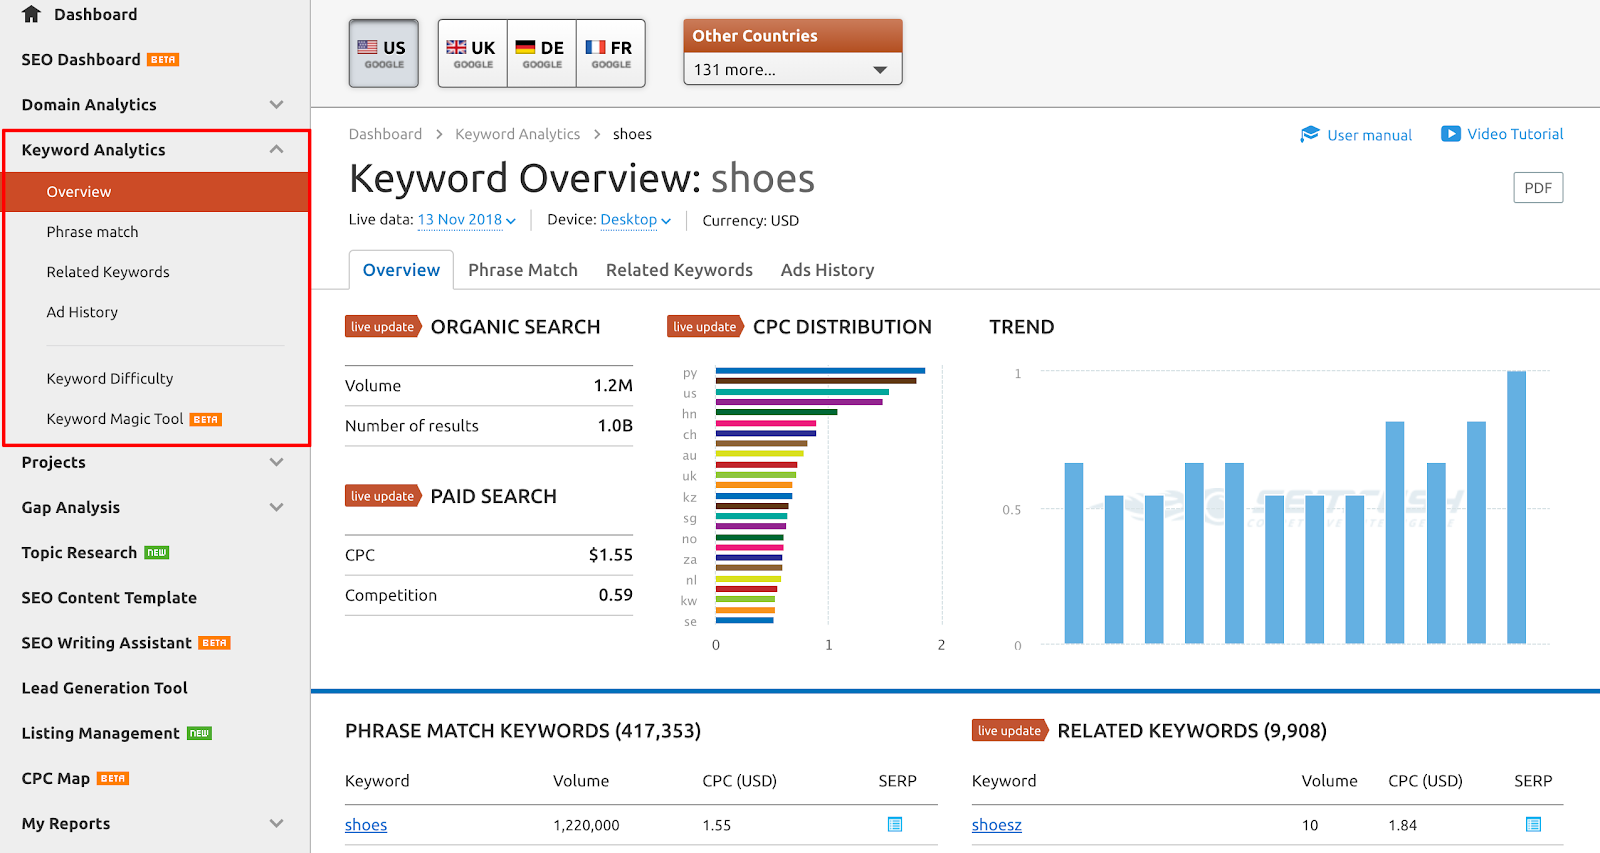Open Ad History in the sidebar
Image resolution: width=1600 pixels, height=853 pixels.
click(x=82, y=312)
